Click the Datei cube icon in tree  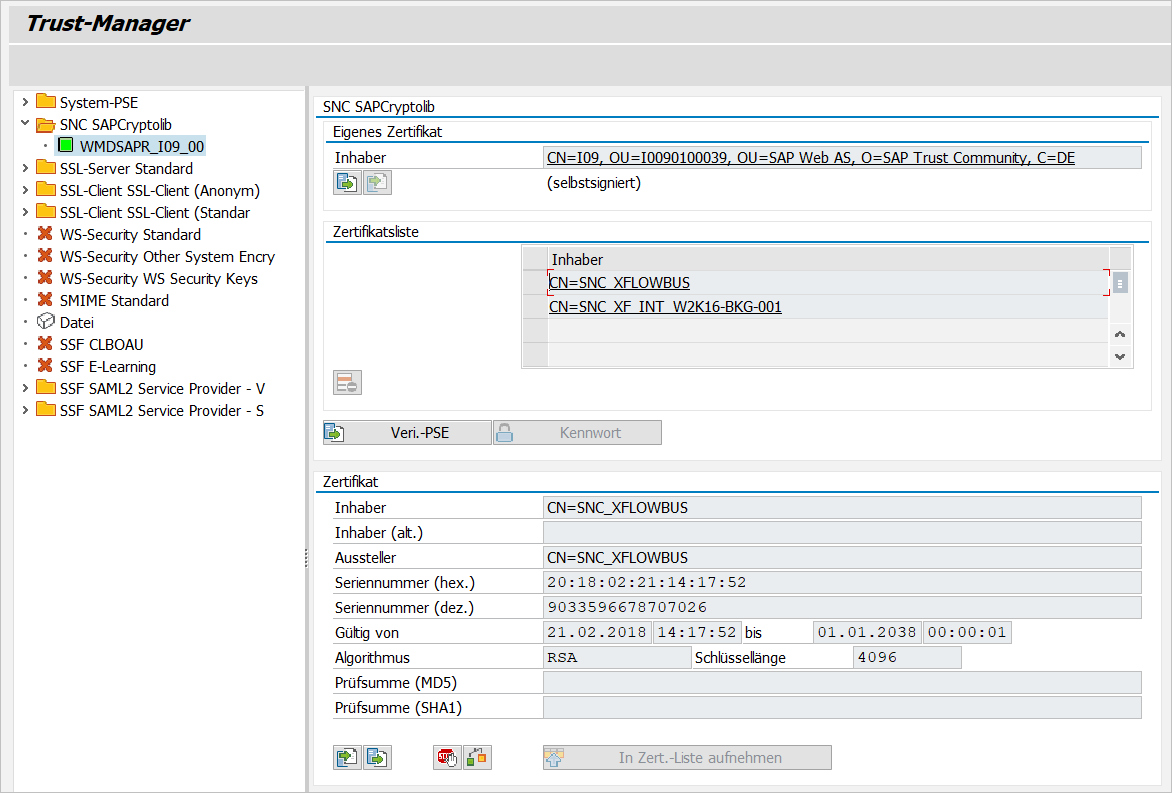pos(45,322)
